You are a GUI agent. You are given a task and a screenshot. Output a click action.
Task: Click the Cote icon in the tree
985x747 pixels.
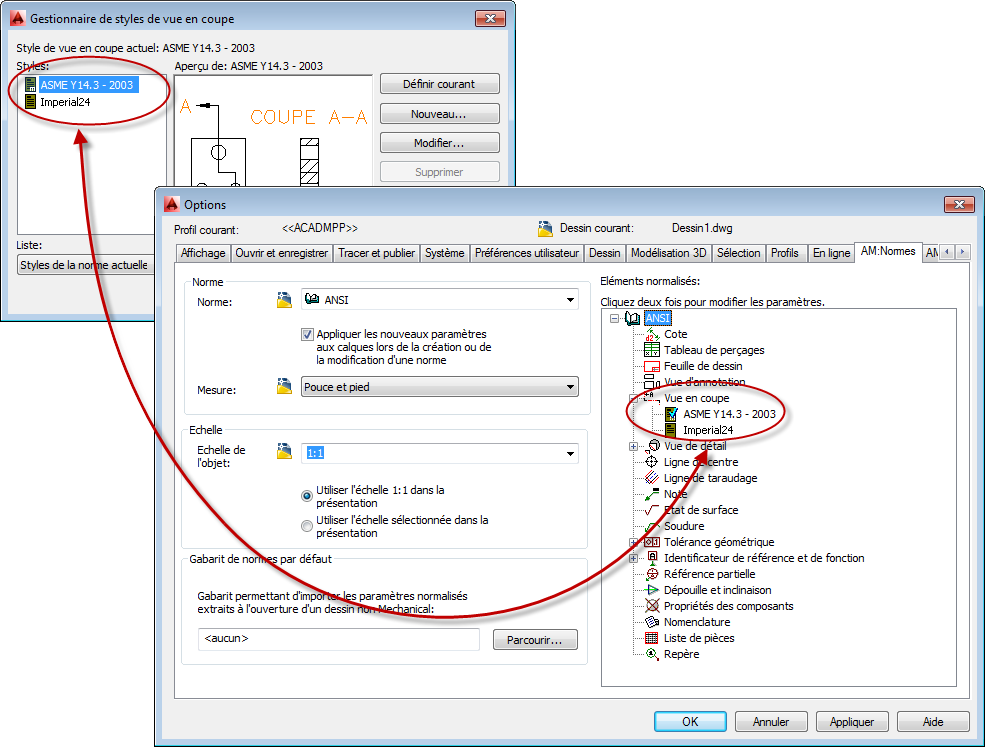click(652, 334)
